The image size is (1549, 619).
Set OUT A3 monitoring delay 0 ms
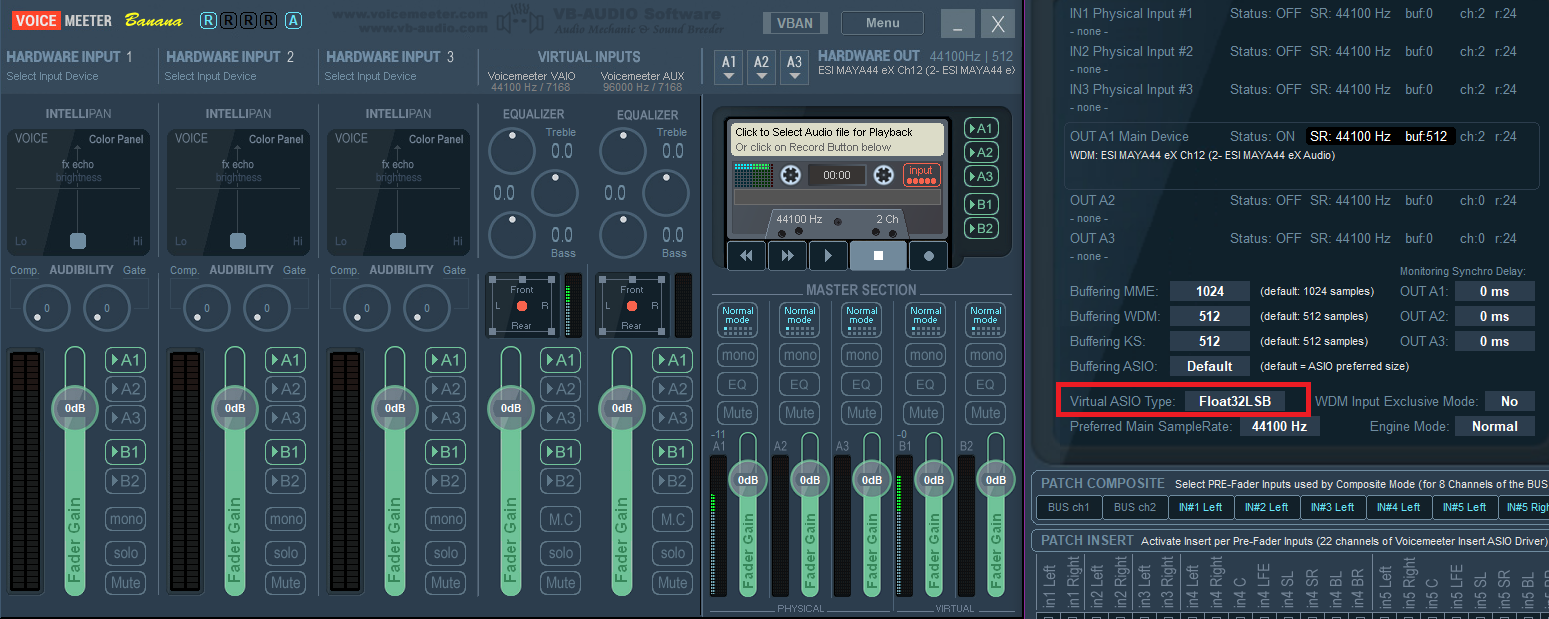pos(1494,341)
